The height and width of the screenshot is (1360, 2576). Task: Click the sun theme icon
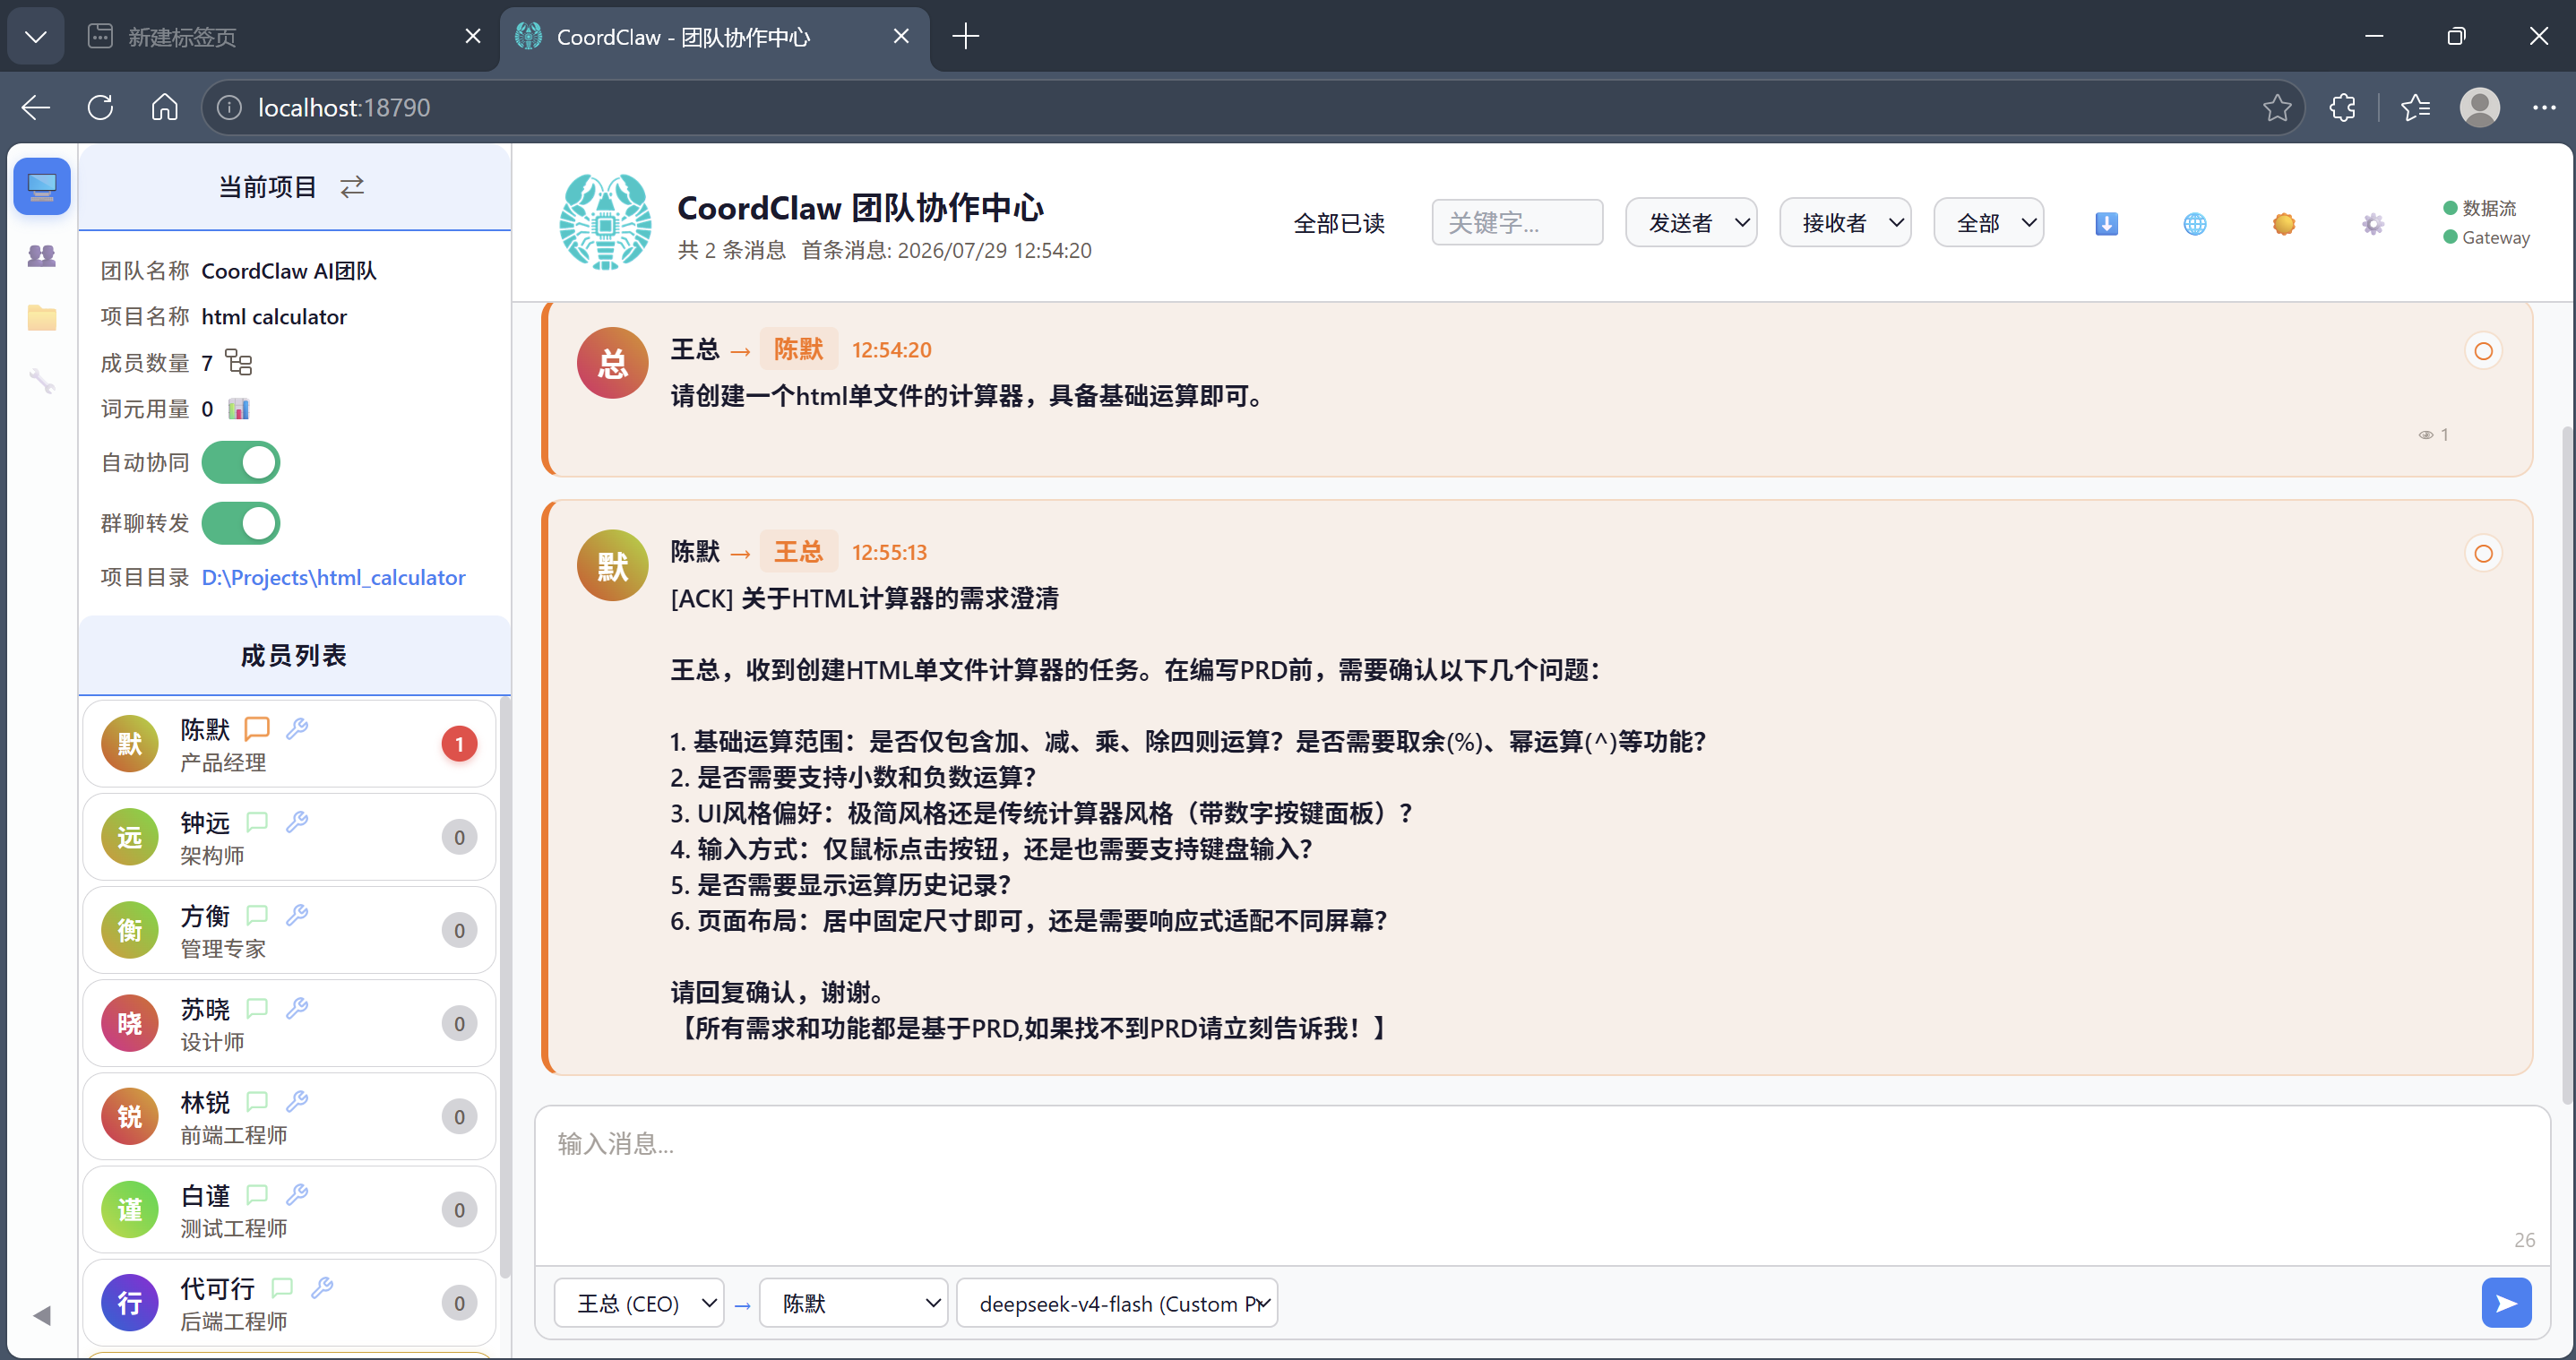[x=2284, y=223]
